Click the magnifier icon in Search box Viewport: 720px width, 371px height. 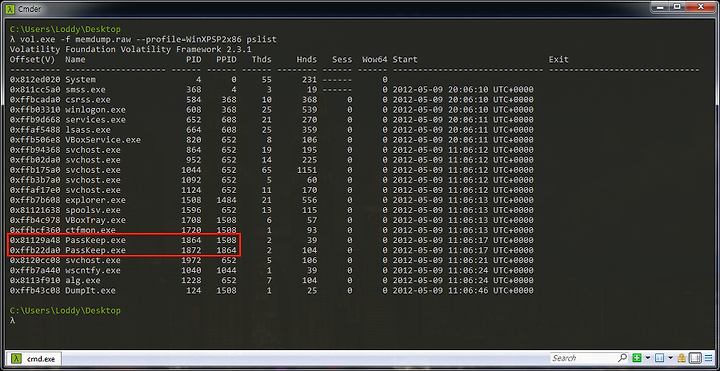[x=623, y=358]
